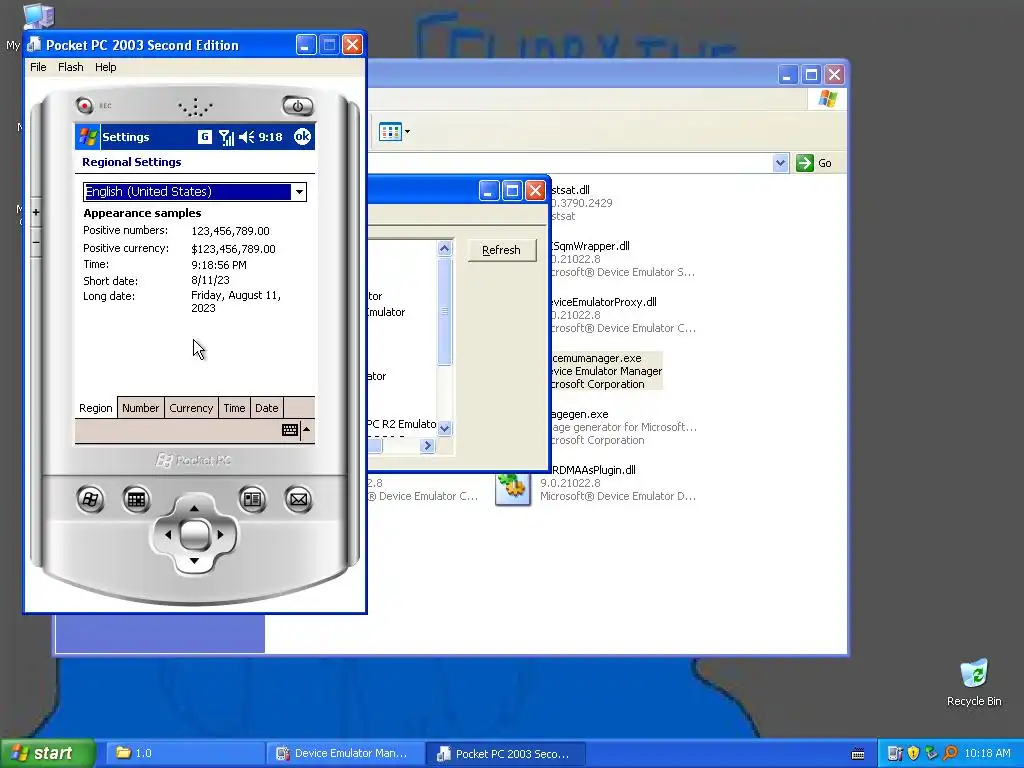This screenshot has width=1024, height=768.
Task: Tap the 9:18 clock in device title bar
Action: (270, 136)
